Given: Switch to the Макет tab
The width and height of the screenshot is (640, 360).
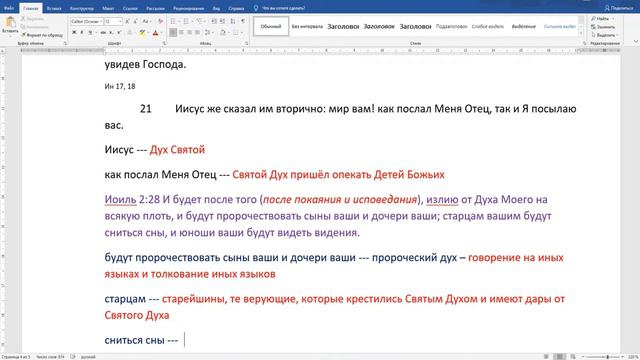Looking at the screenshot, I should tap(108, 8).
